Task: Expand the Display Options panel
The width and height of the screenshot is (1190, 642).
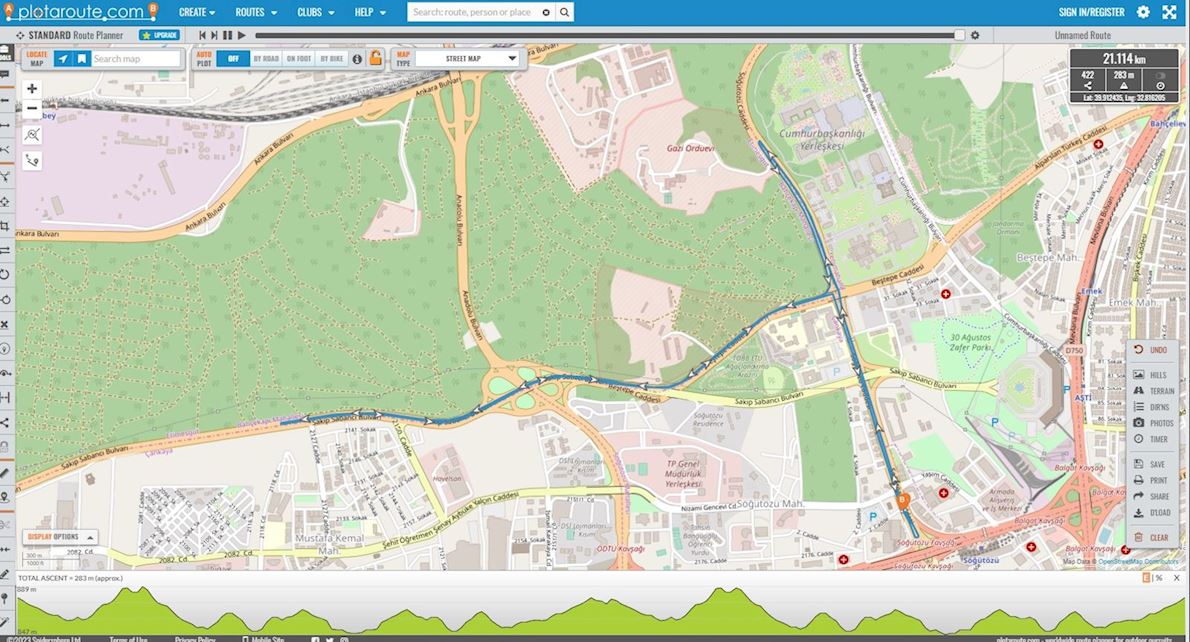Action: point(59,537)
